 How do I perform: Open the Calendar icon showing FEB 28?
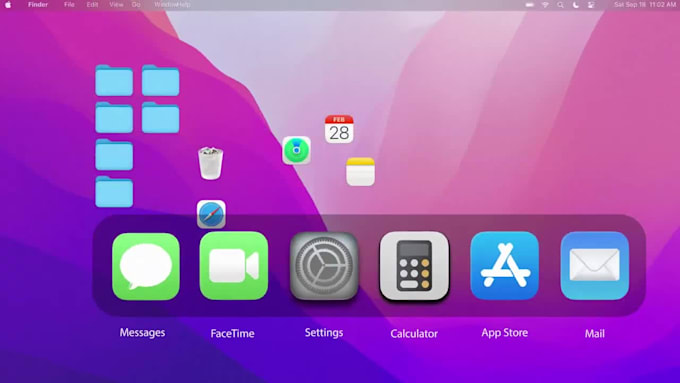point(339,129)
